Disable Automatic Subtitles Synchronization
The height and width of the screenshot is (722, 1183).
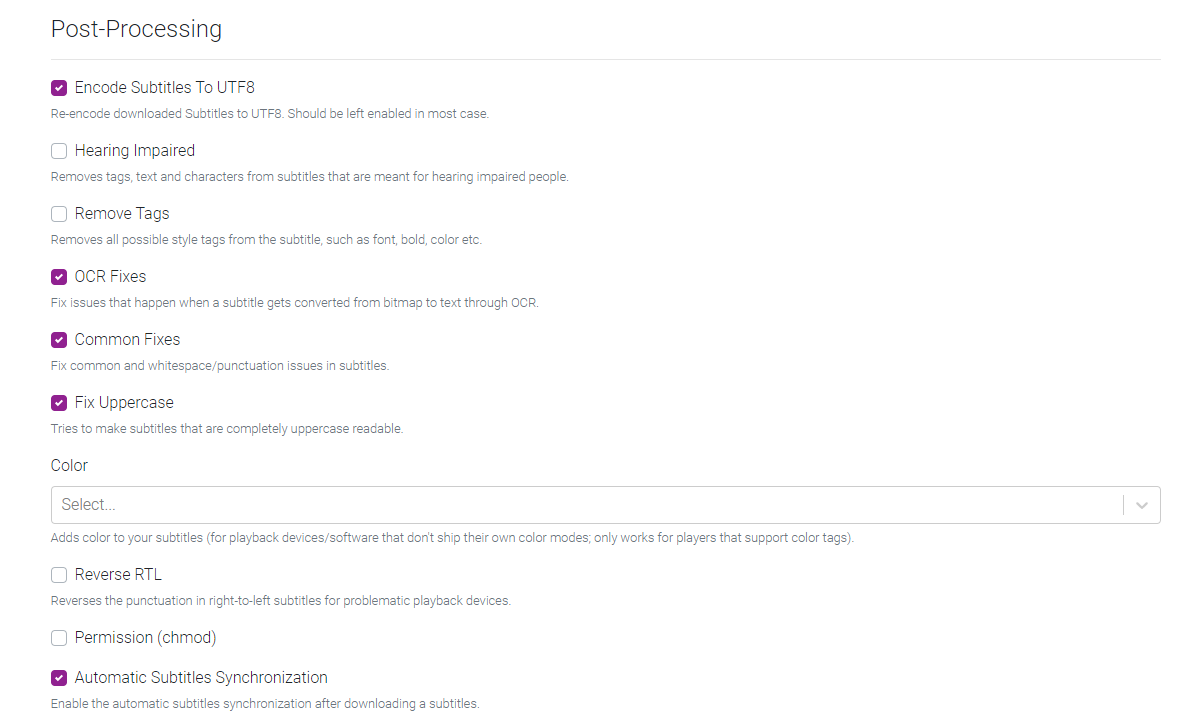pos(58,677)
